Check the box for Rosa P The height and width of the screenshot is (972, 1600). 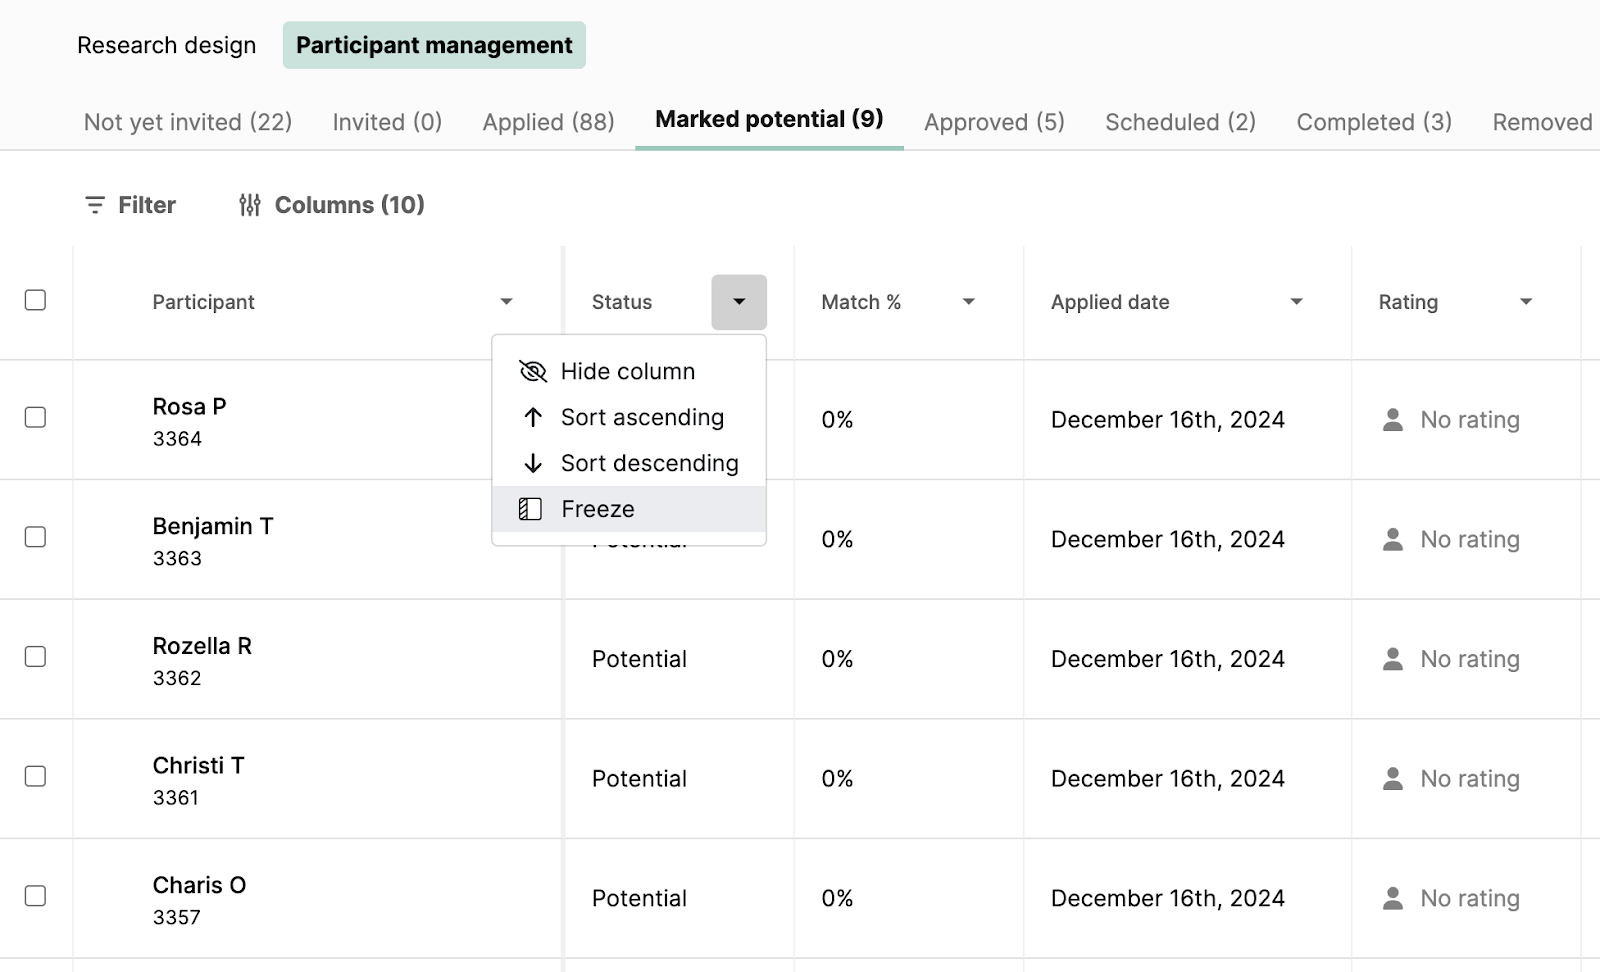point(35,417)
